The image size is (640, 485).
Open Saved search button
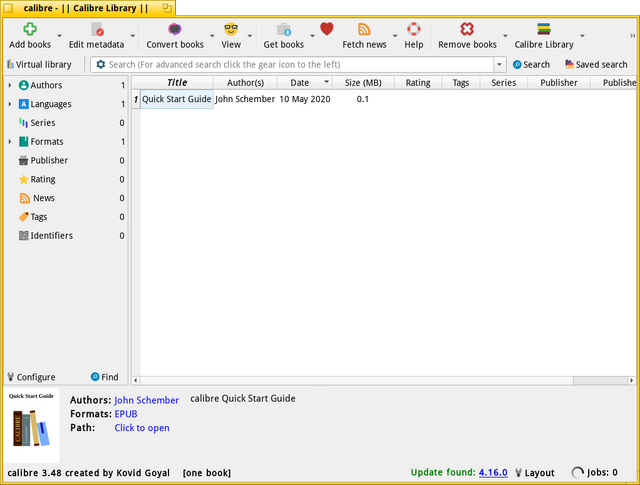(596, 65)
